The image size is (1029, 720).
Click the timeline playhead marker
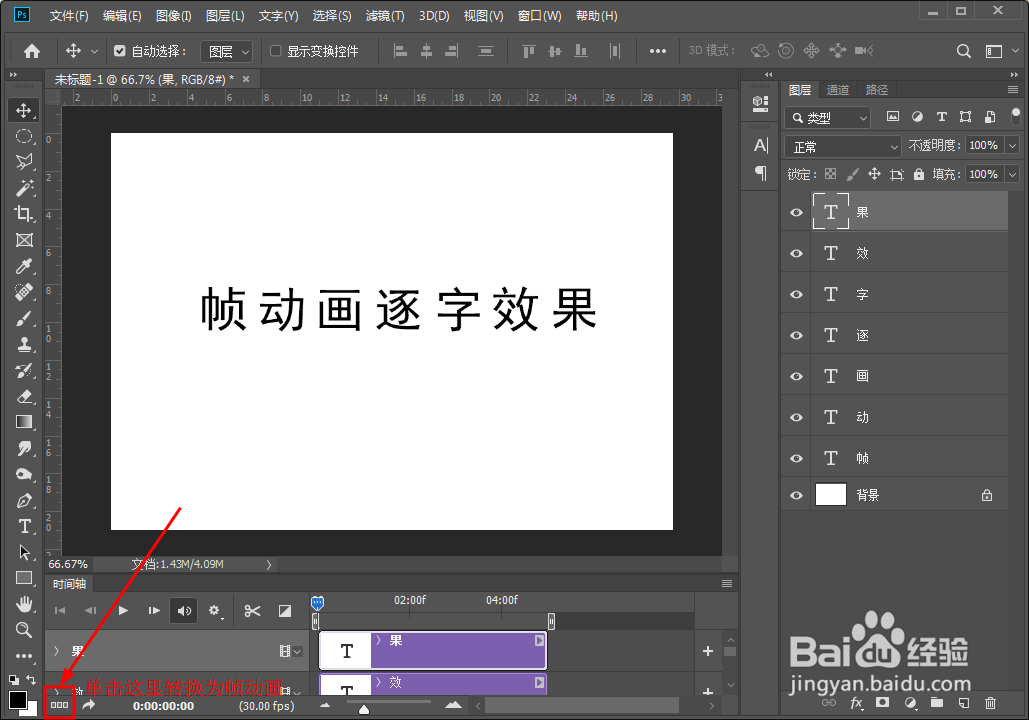[317, 603]
